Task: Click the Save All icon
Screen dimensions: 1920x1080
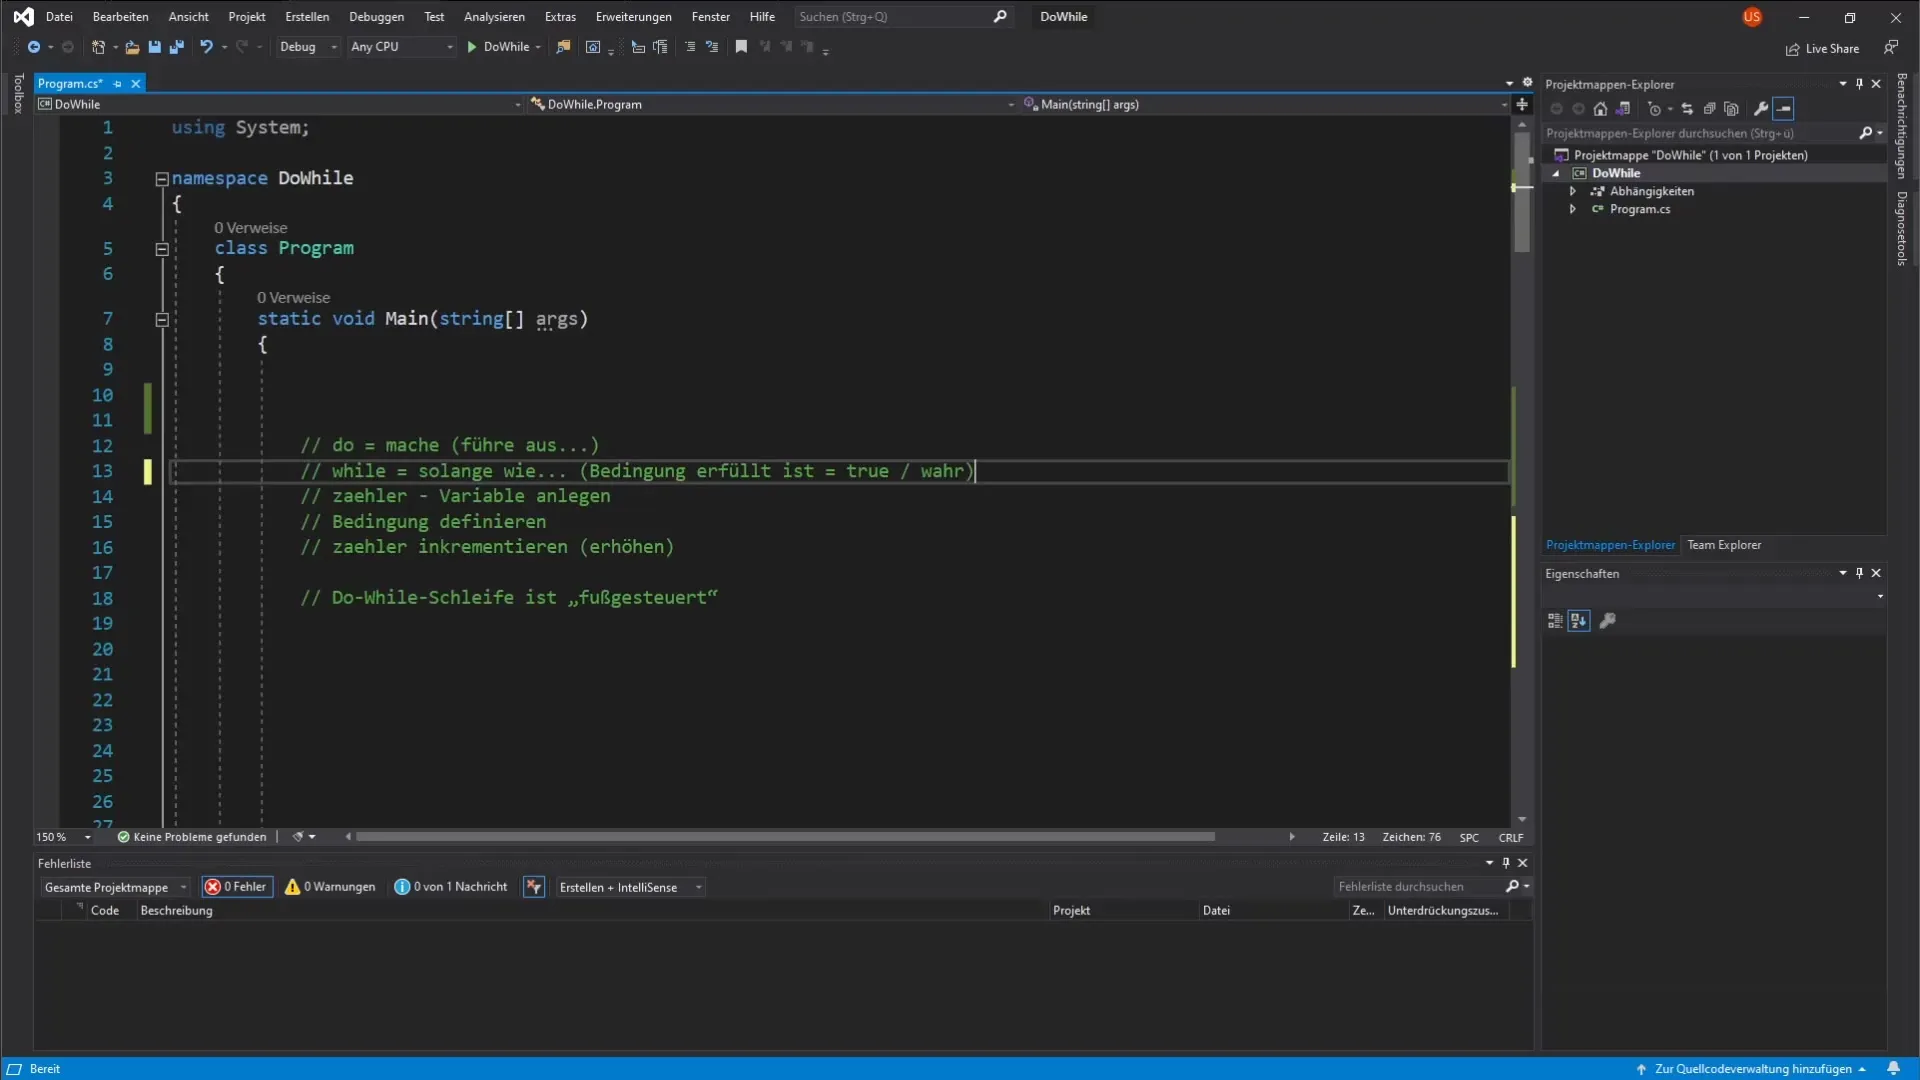Action: [x=177, y=47]
